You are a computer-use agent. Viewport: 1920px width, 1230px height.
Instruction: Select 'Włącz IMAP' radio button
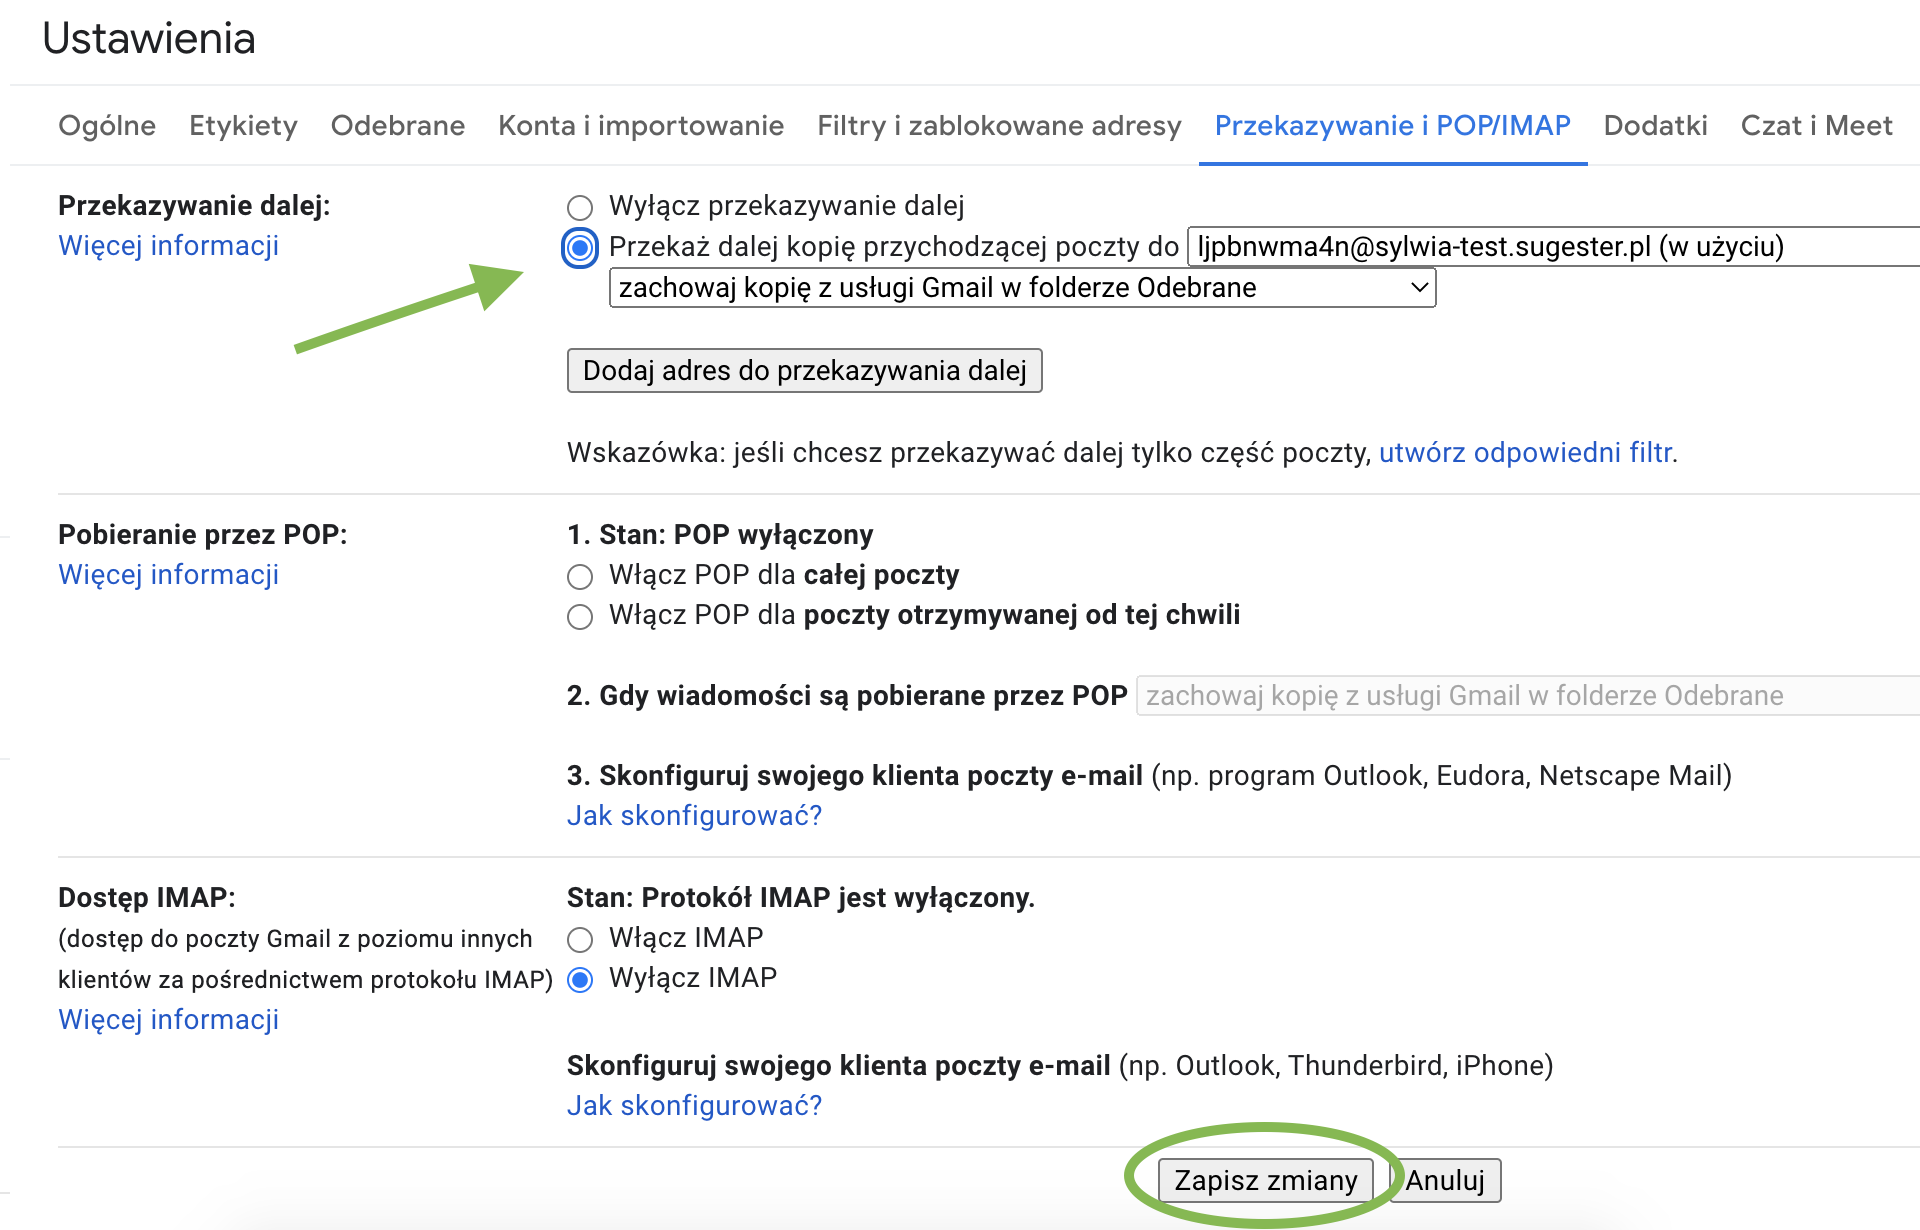point(580,940)
